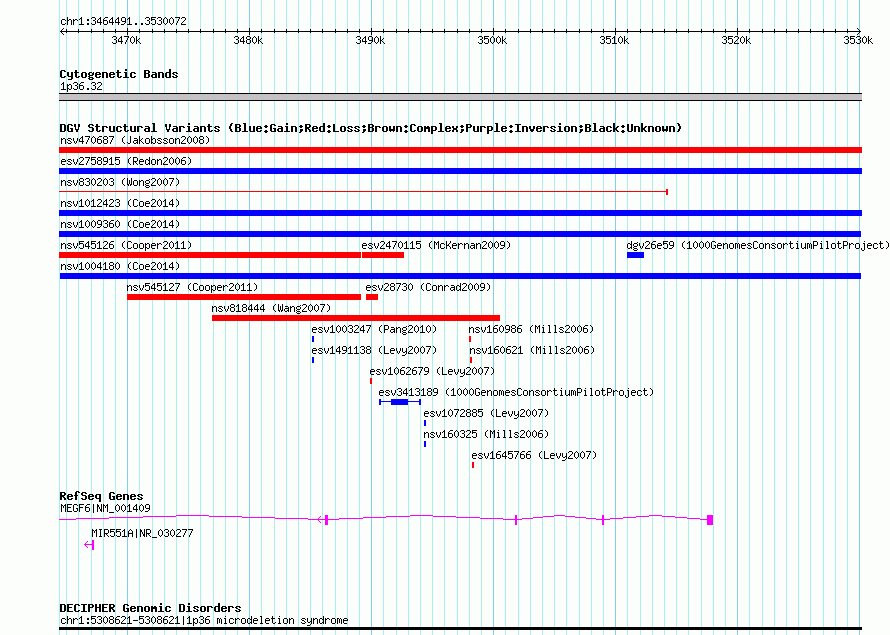Click the red esv1062679 Levy2007 marker
The width and height of the screenshot is (890, 635).
click(x=371, y=381)
